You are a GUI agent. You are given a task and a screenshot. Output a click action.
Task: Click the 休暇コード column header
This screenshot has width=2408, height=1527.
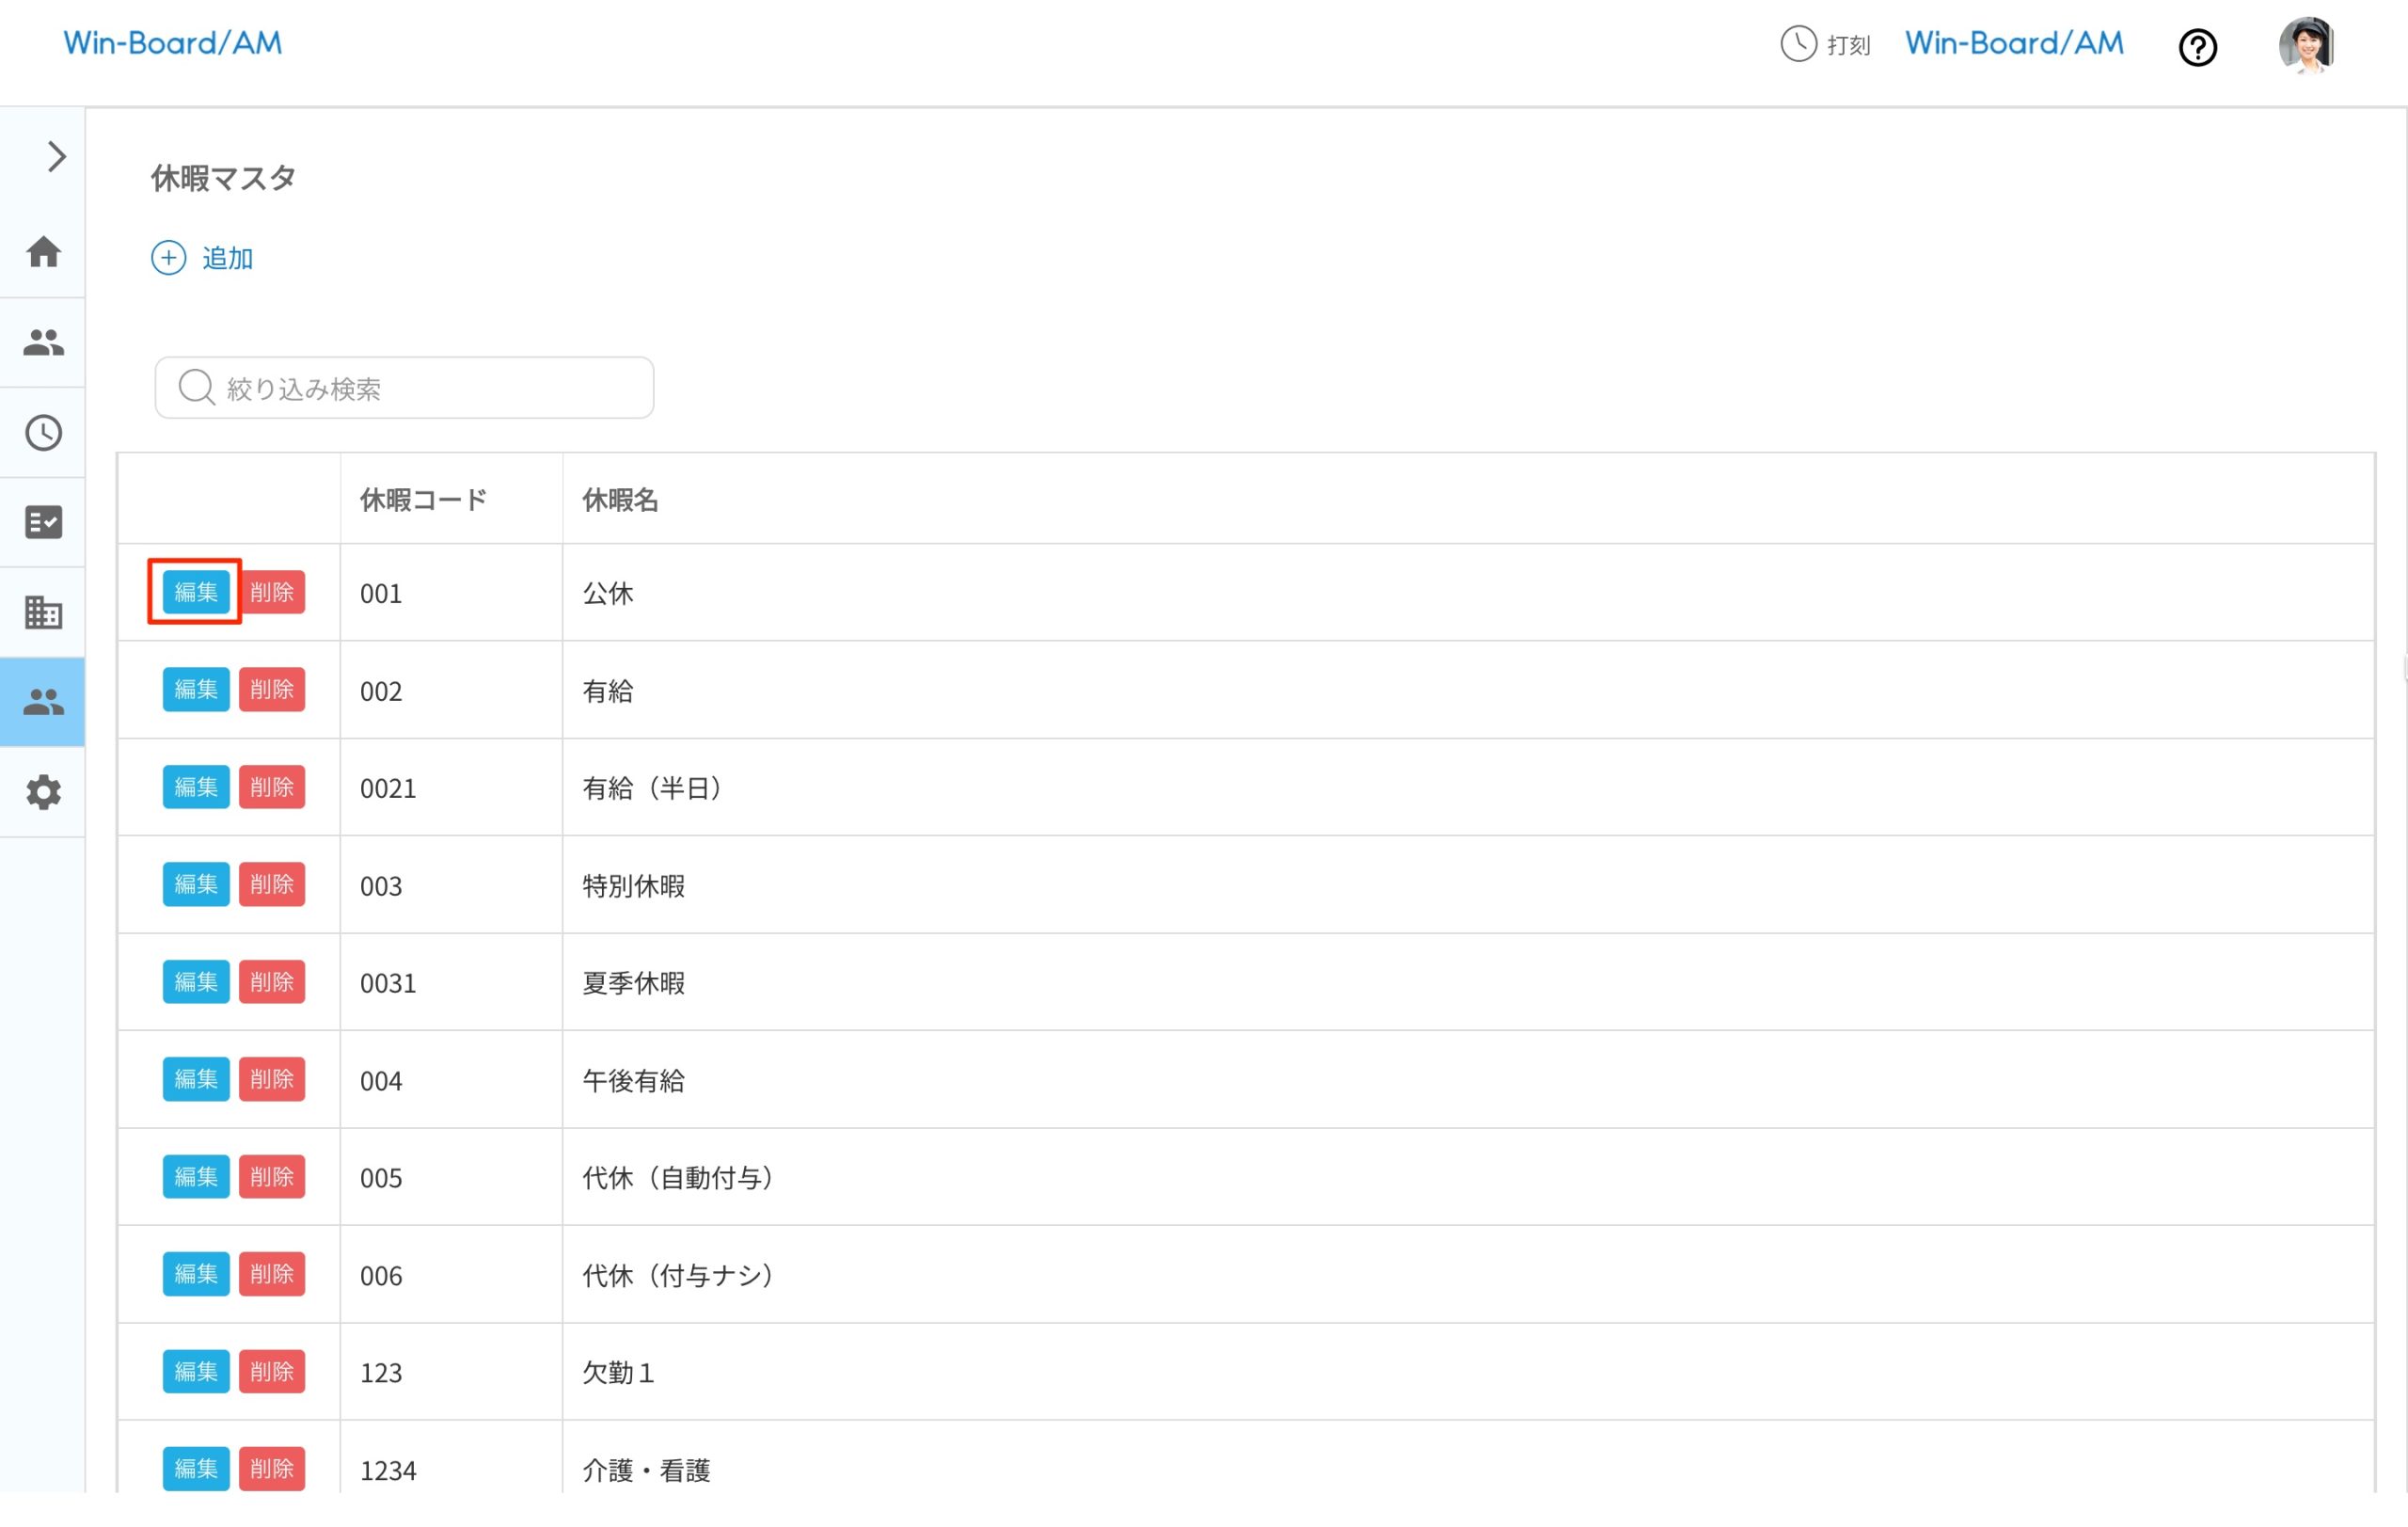click(423, 500)
